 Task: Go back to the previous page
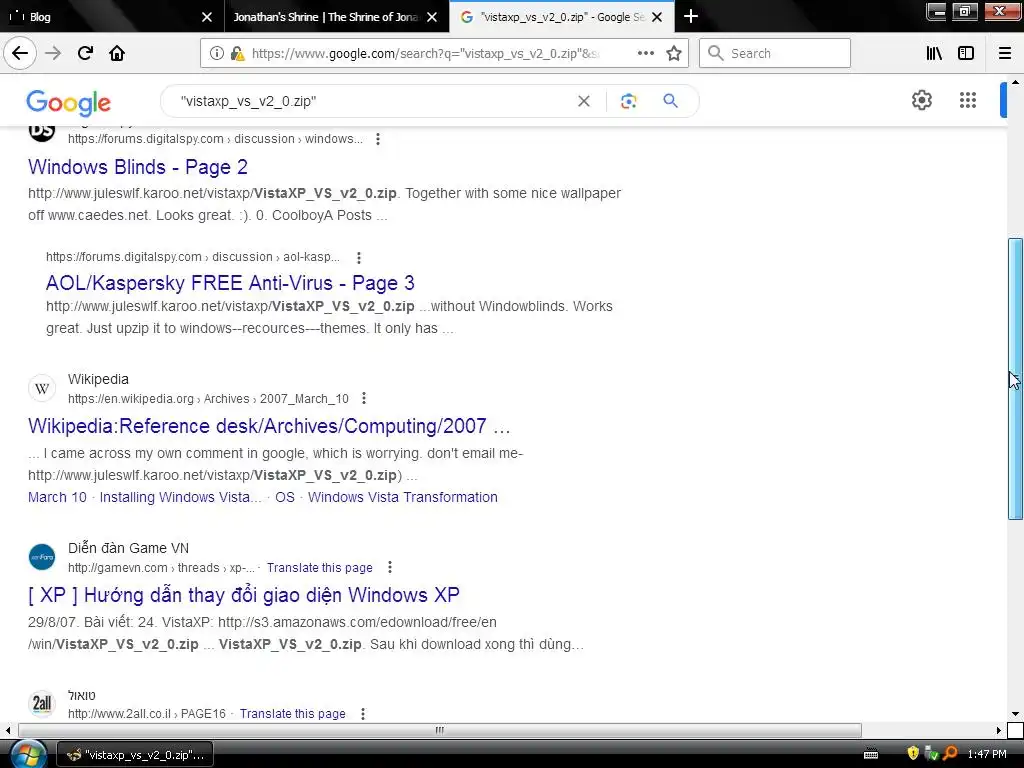click(20, 53)
